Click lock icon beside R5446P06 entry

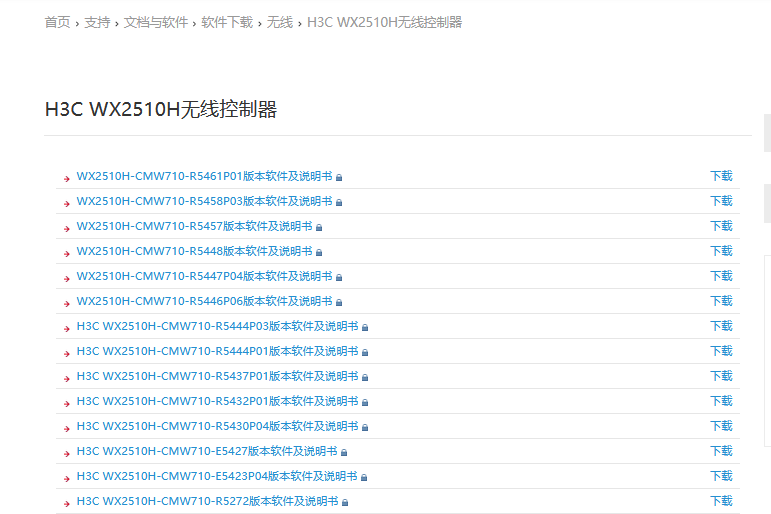coord(339,302)
